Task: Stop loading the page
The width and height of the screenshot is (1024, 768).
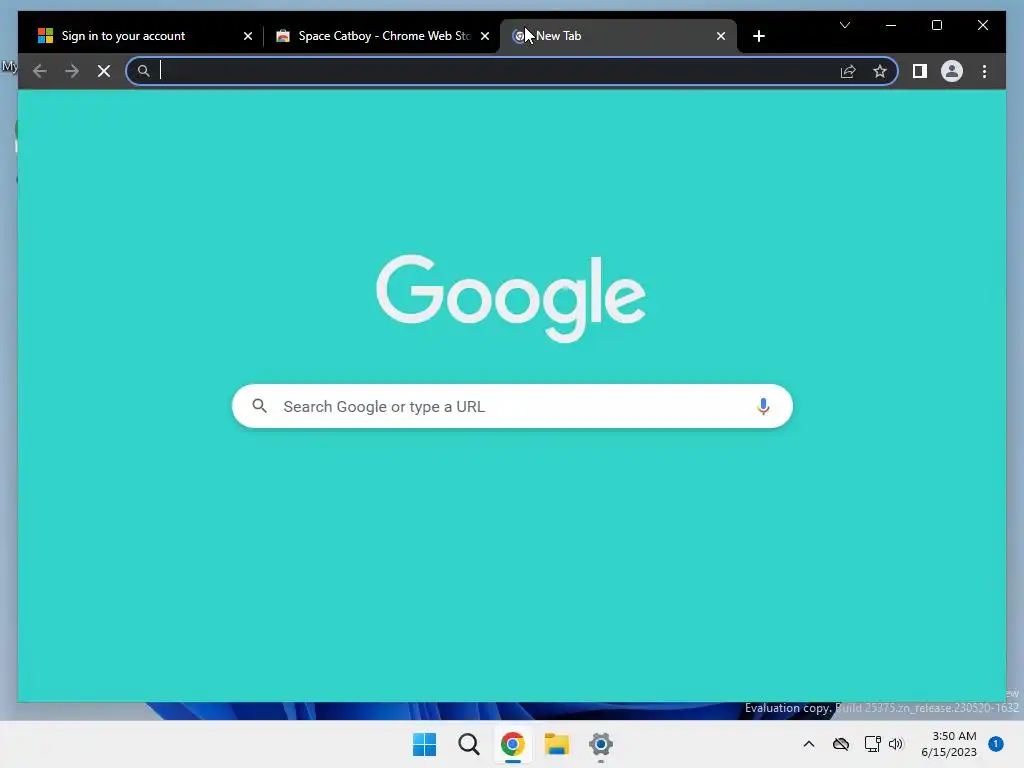Action: coord(104,71)
